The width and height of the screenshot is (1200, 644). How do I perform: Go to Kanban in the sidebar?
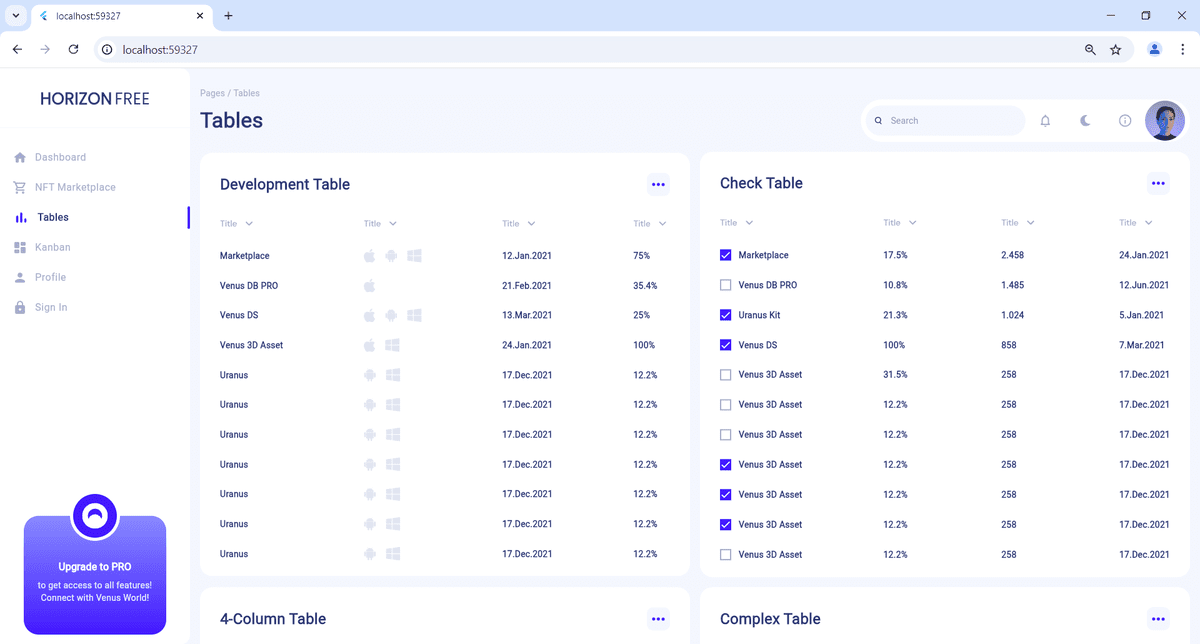(52, 247)
